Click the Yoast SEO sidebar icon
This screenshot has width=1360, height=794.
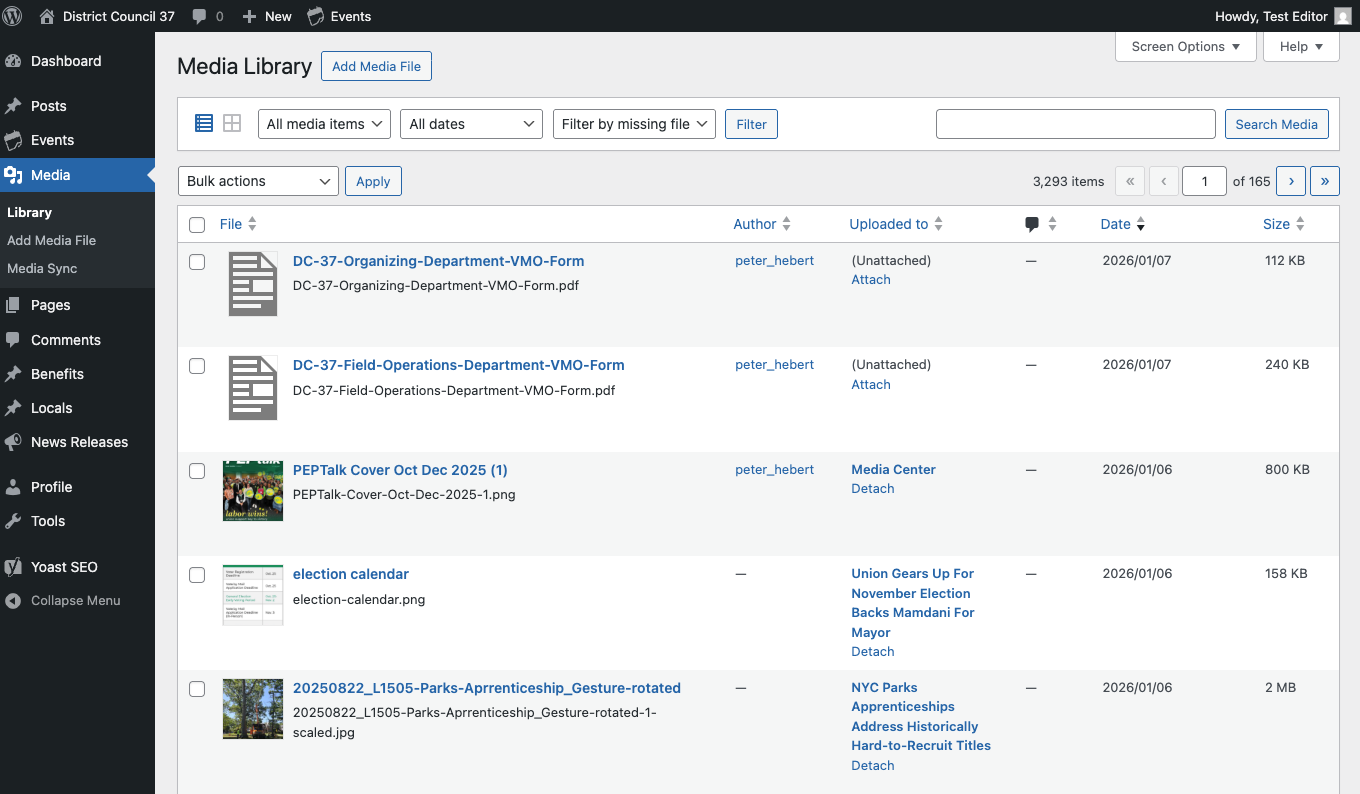click(x=16, y=566)
